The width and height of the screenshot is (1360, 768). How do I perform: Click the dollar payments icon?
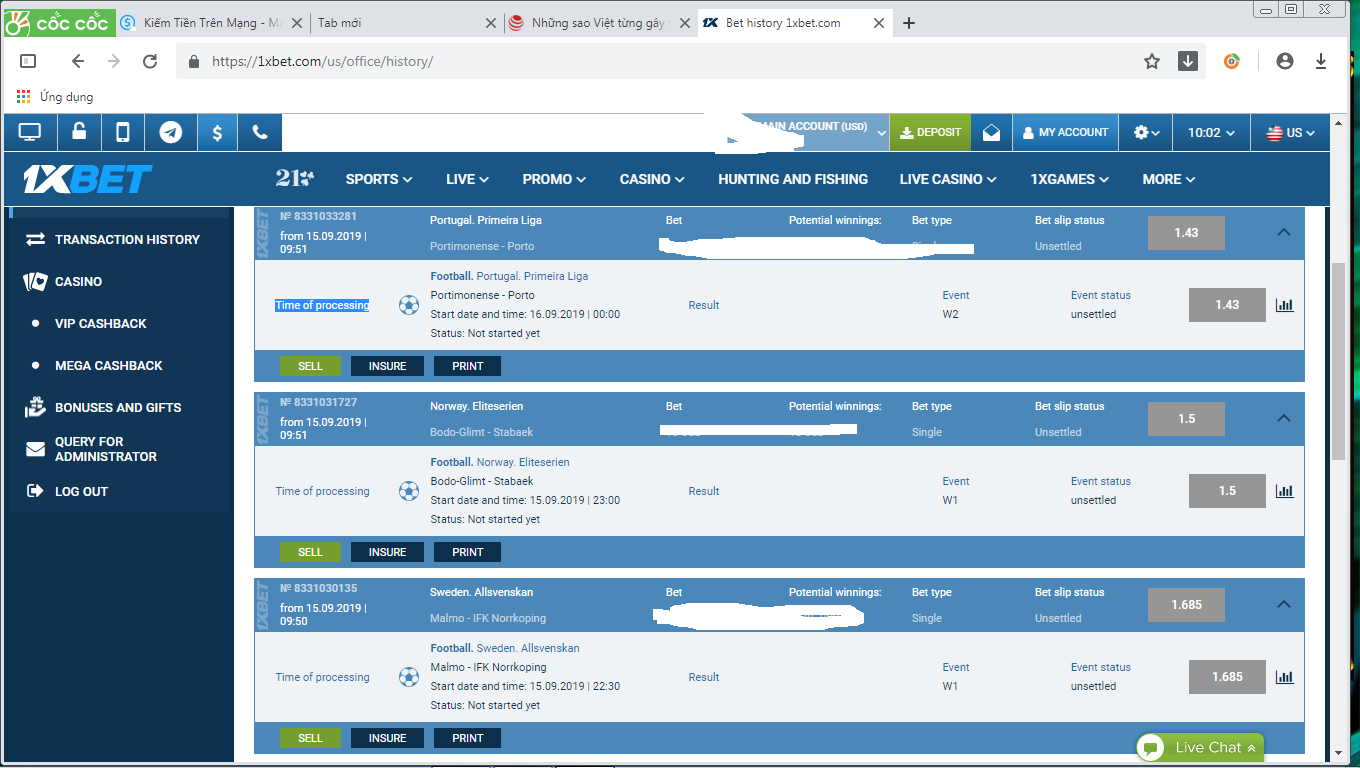217,132
